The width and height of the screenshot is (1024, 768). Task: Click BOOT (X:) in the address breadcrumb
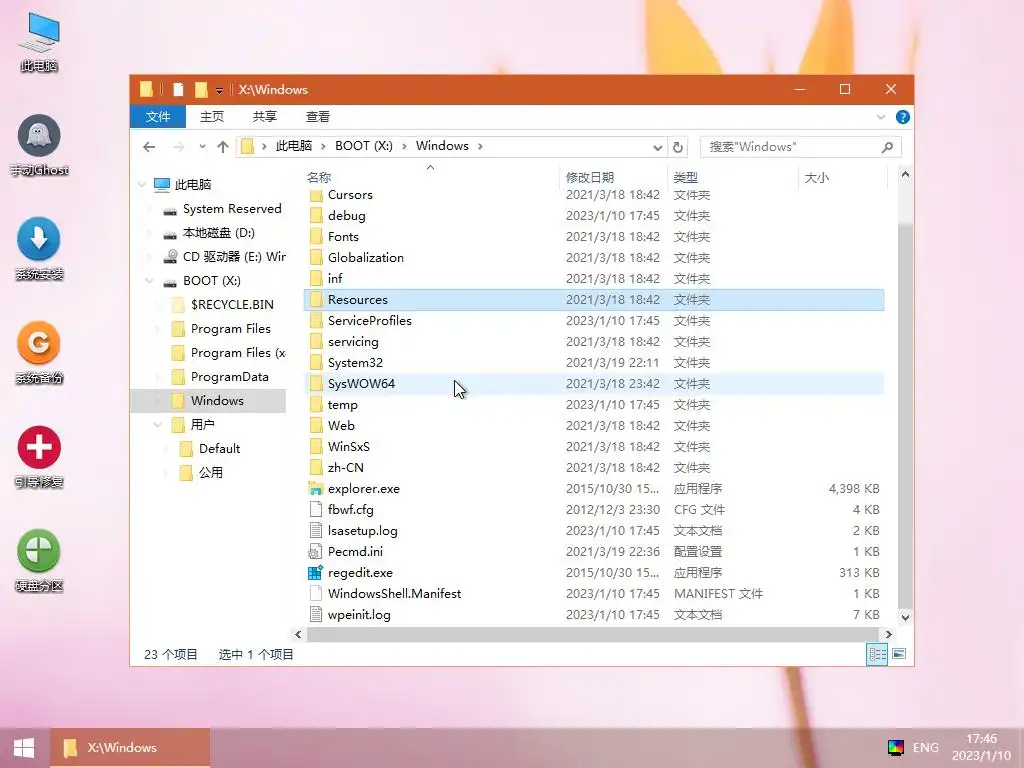pos(364,146)
